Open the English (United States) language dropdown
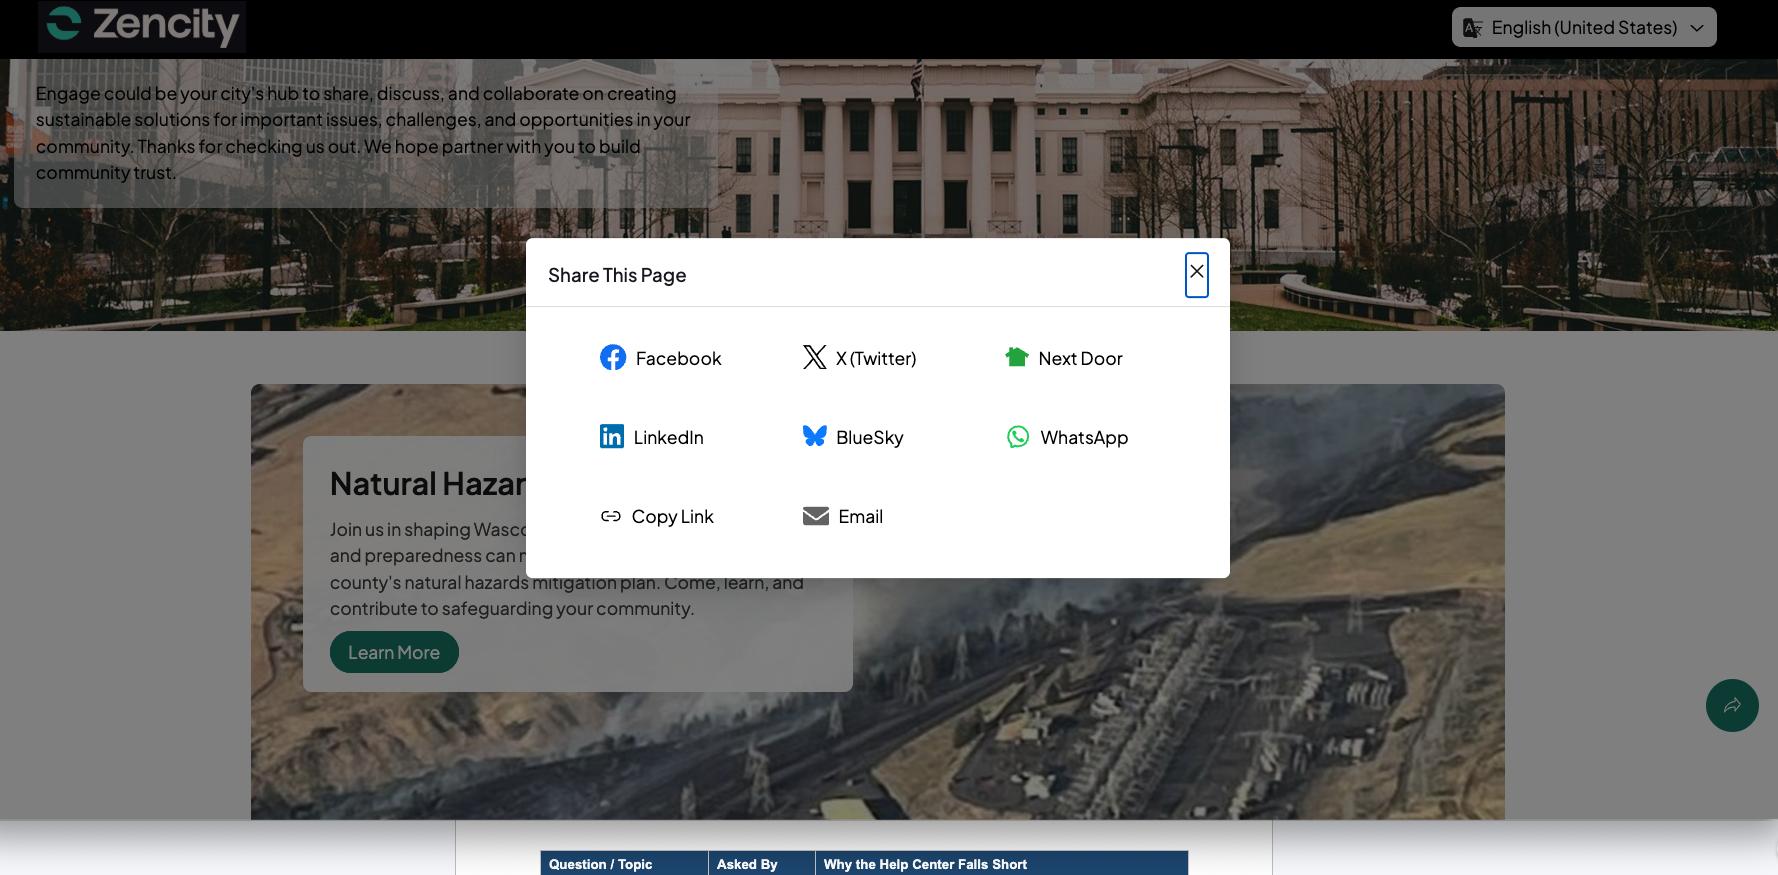The width and height of the screenshot is (1778, 875). tap(1583, 28)
